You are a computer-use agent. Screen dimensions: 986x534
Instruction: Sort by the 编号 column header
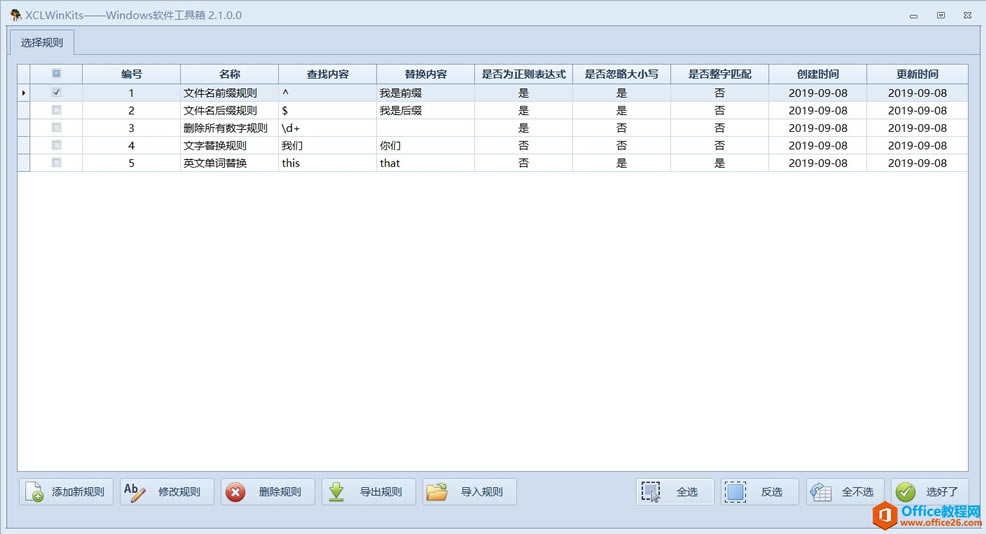(x=131, y=74)
